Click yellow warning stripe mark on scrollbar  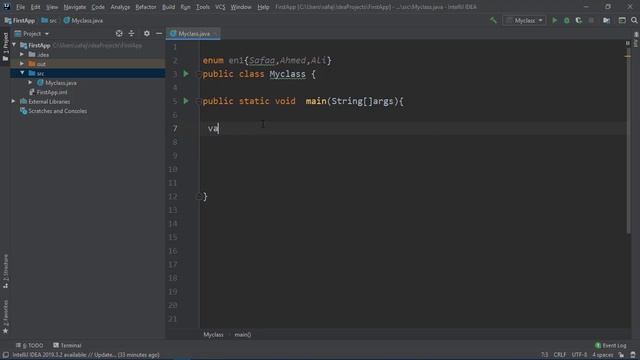tap(628, 56)
